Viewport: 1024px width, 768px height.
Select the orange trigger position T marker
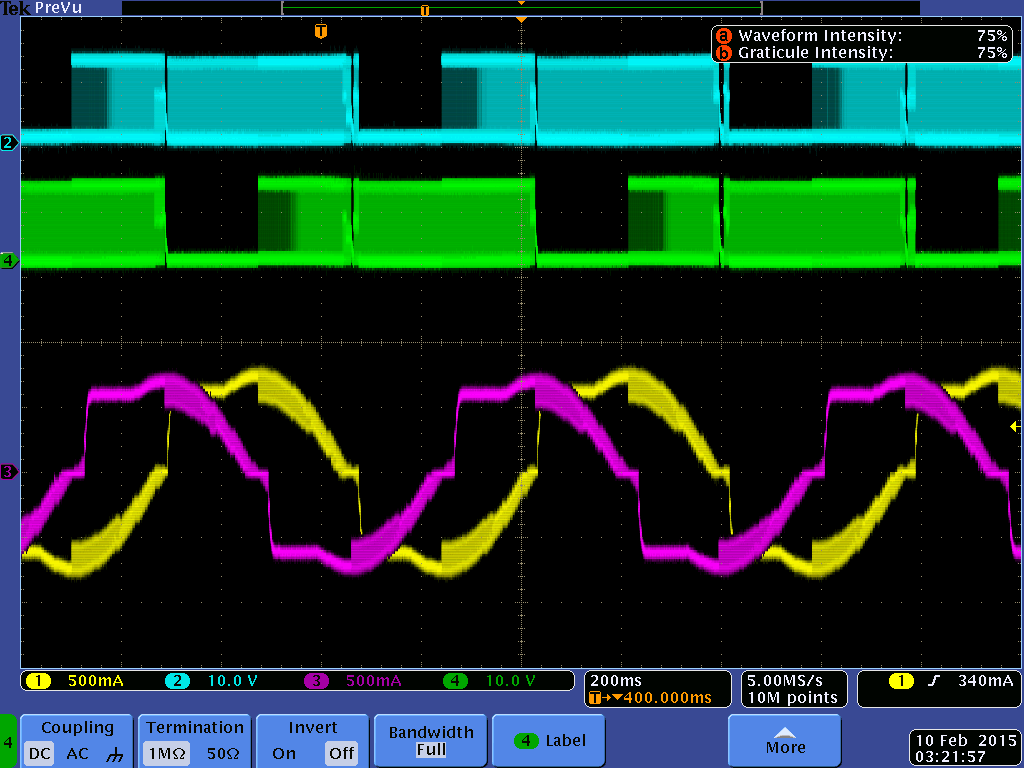[x=320, y=31]
